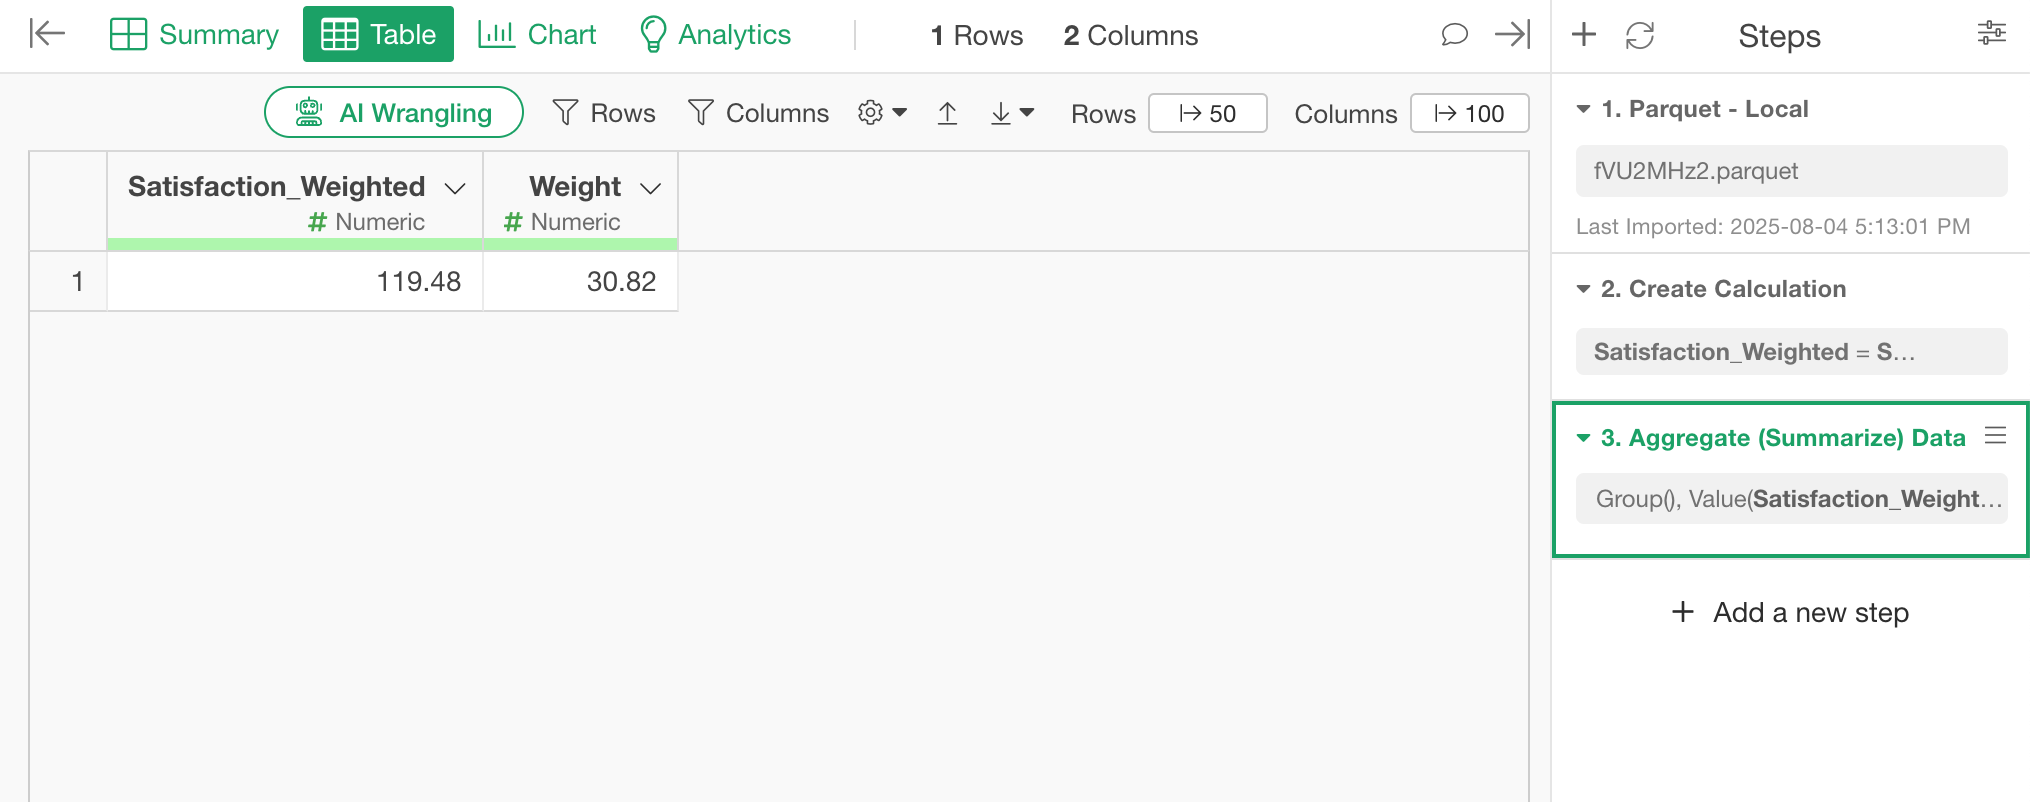
Task: Edit the Rows limit field showing 50
Action: click(1208, 113)
